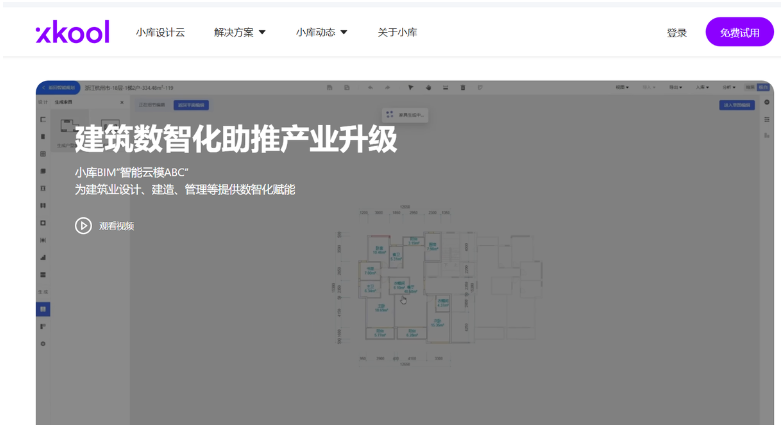Select the highlighted blue icon in the editor's left sidebar

(43, 309)
